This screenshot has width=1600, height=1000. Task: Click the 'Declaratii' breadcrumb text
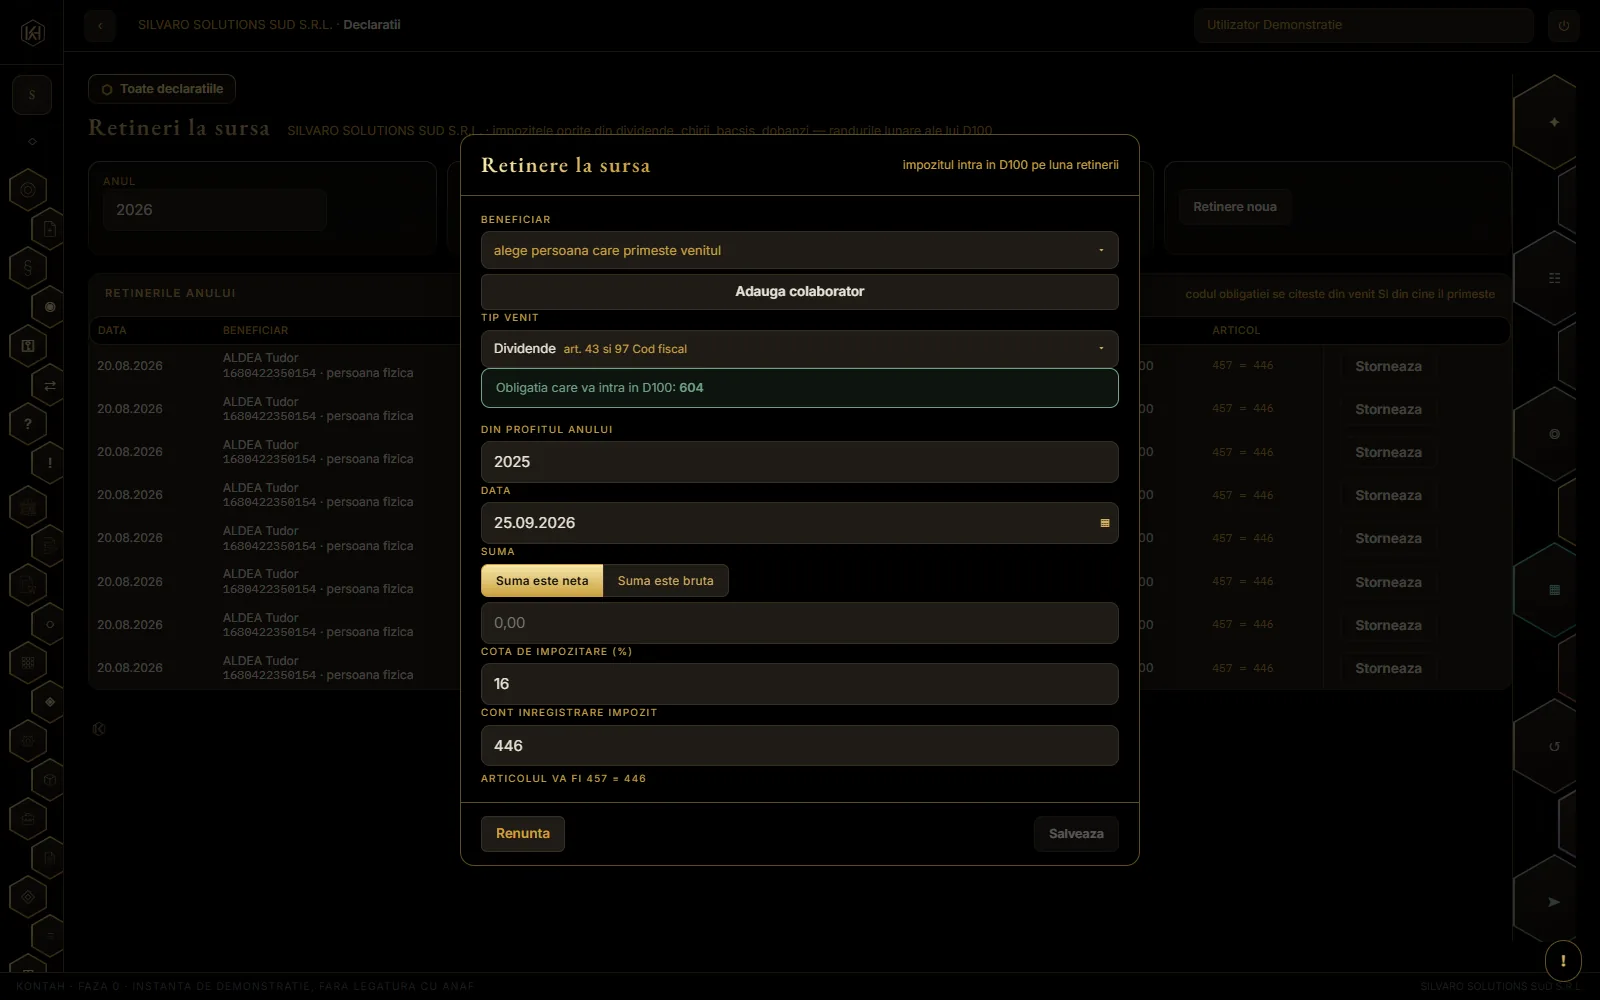[372, 25]
